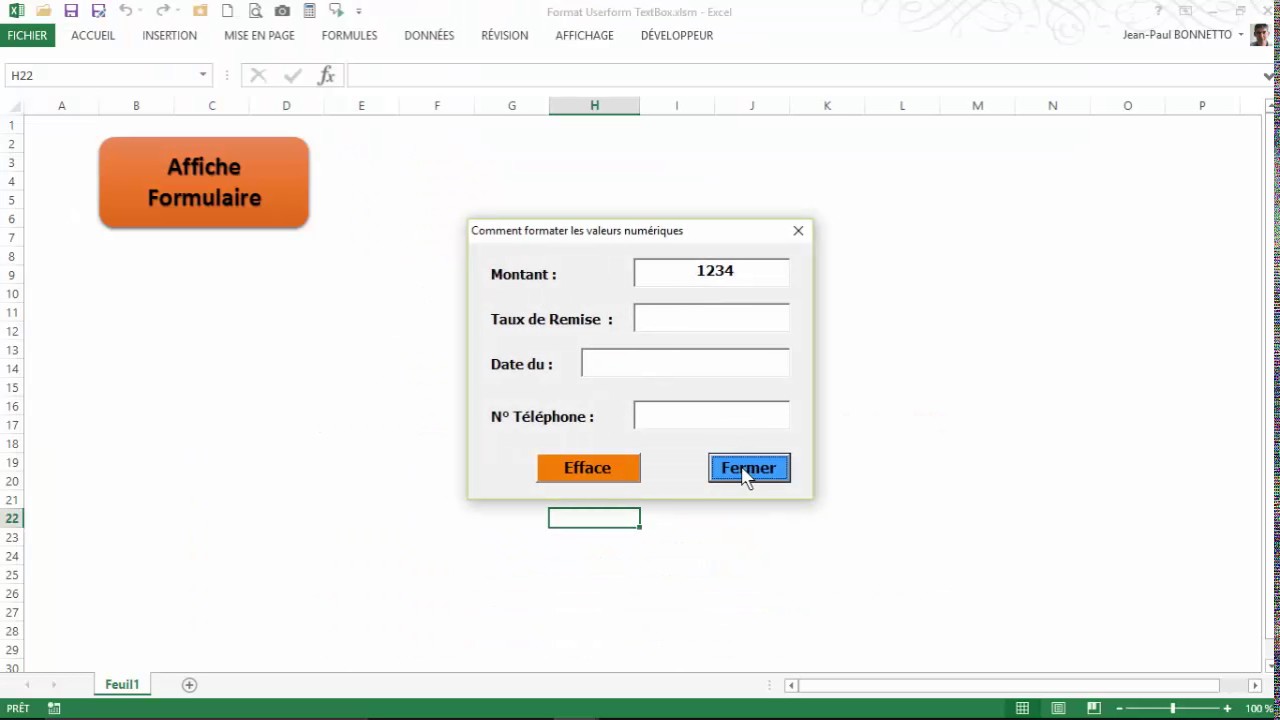This screenshot has width=1280, height=720.
Task: Click the horizontal scrollbar right arrow
Action: [x=1255, y=685]
